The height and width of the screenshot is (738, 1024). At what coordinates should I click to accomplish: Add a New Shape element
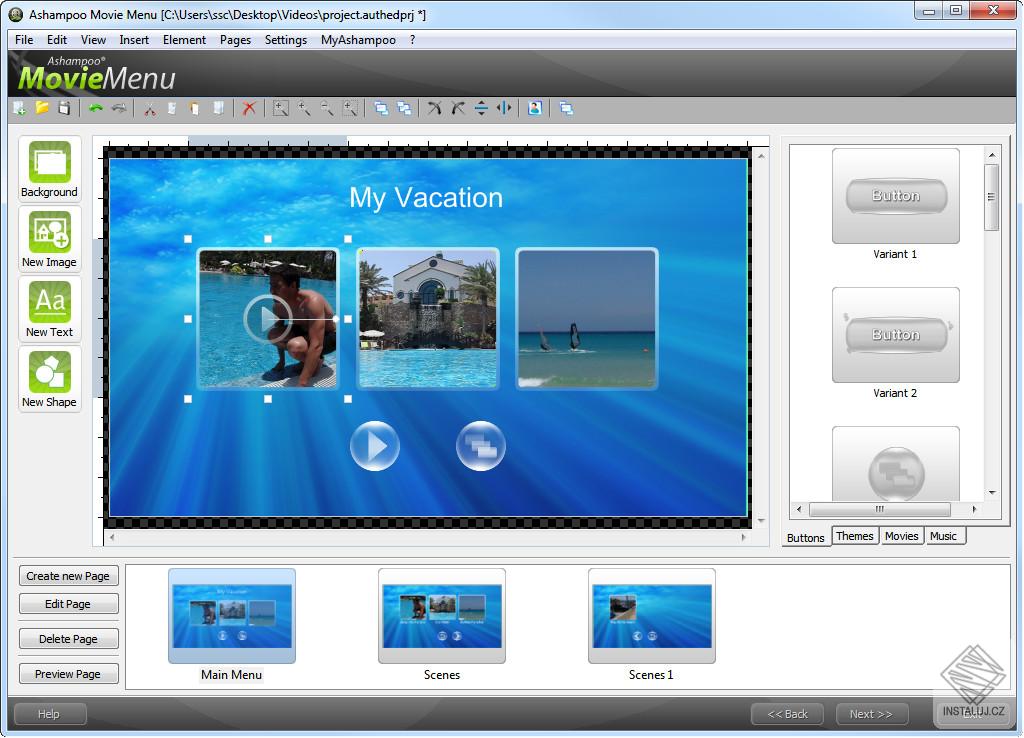pyautogui.click(x=50, y=379)
